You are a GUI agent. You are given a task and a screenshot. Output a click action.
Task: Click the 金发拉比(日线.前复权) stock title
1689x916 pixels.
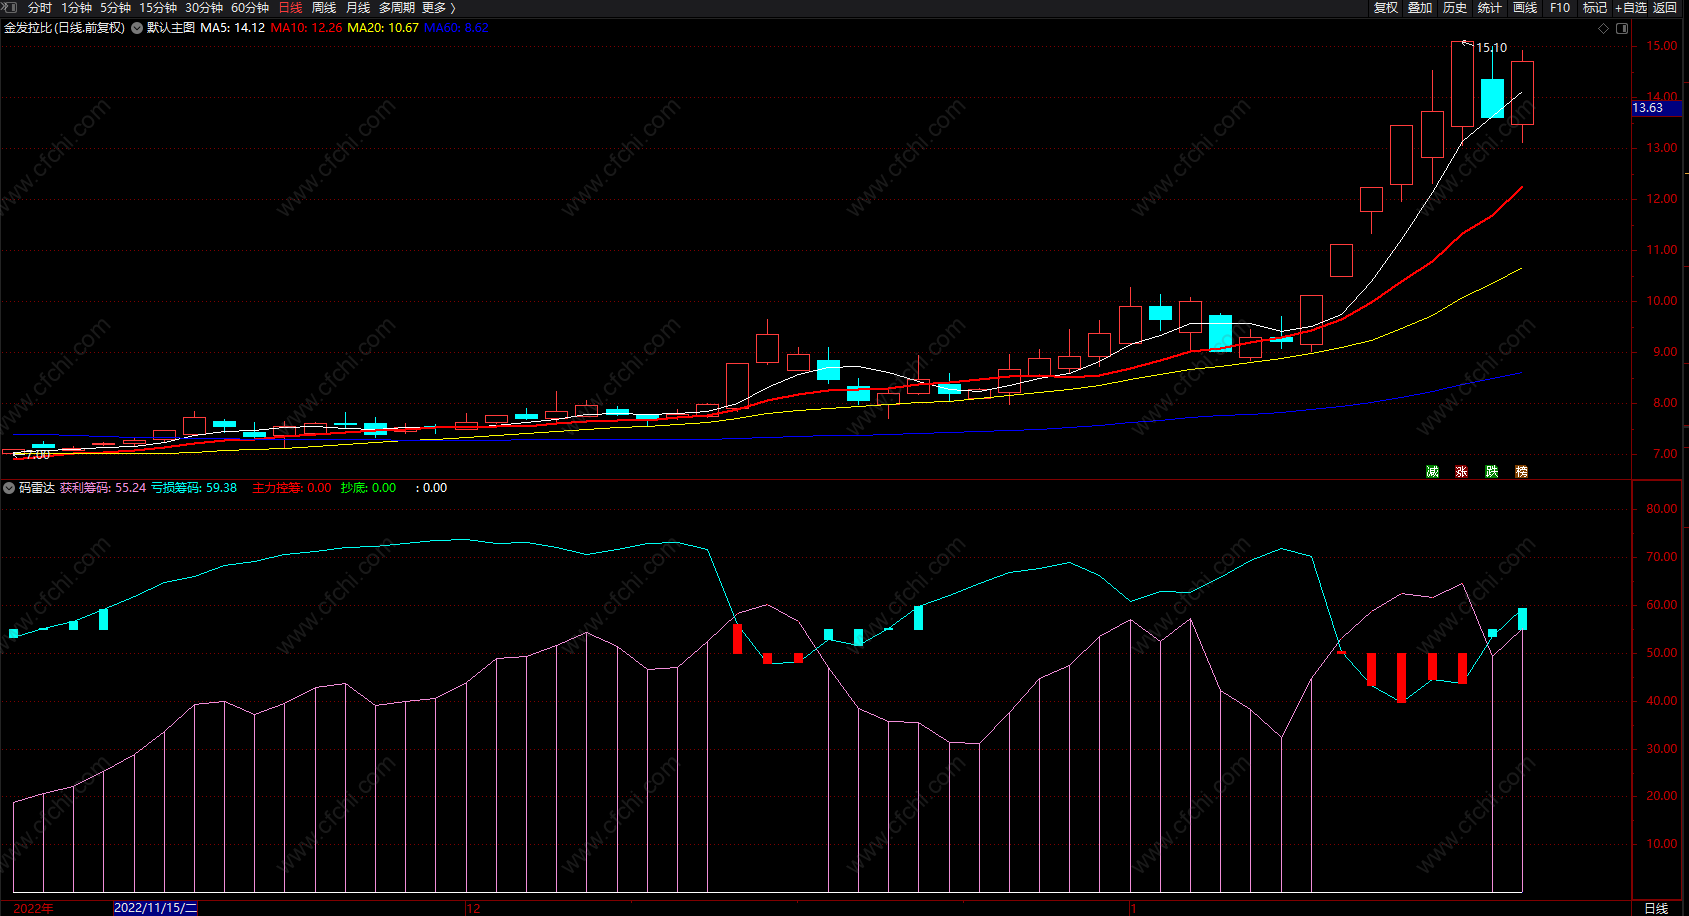65,28
